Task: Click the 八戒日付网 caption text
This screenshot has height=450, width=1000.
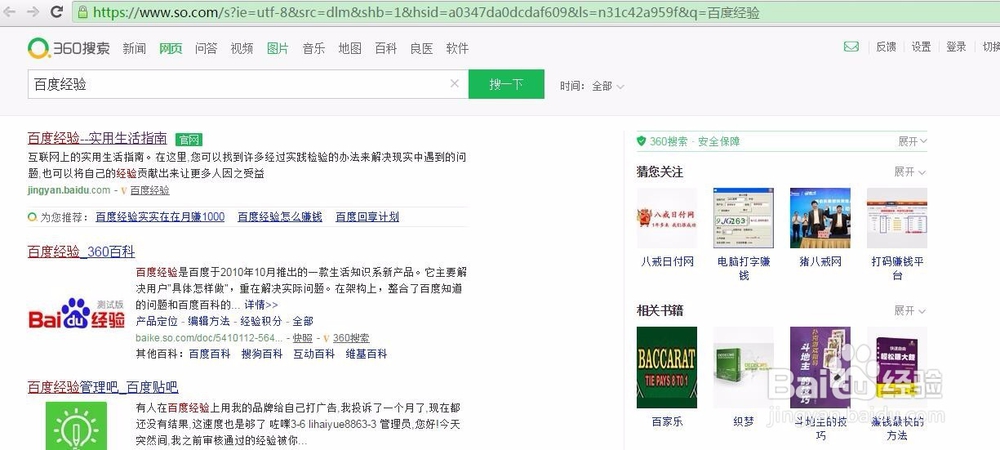Action: pyautogui.click(x=667, y=261)
